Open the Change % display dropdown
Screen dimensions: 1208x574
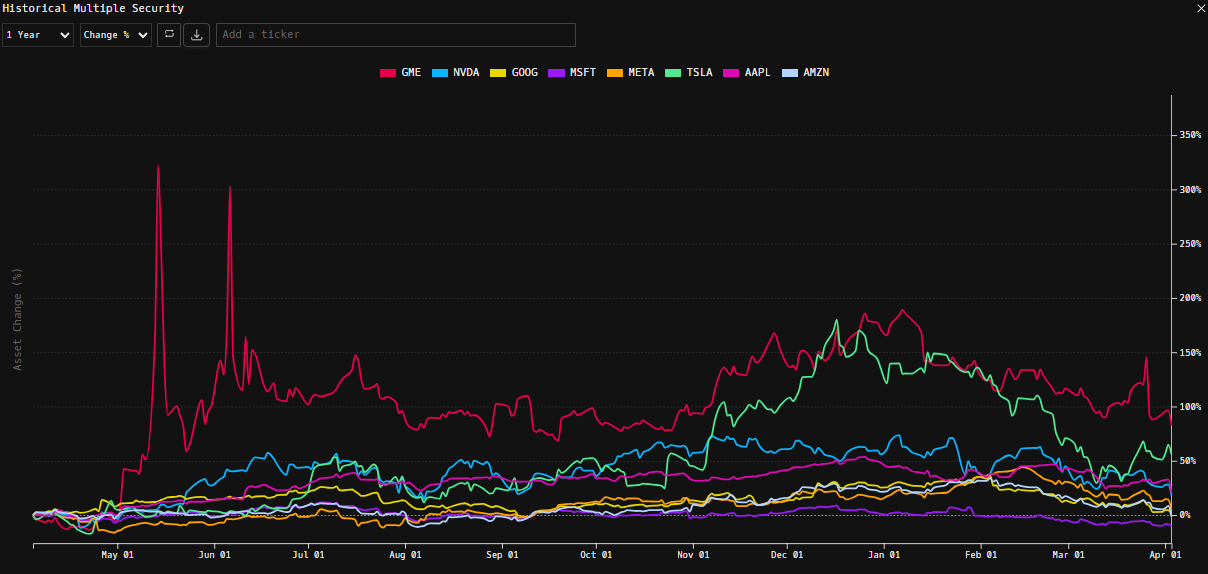(116, 35)
